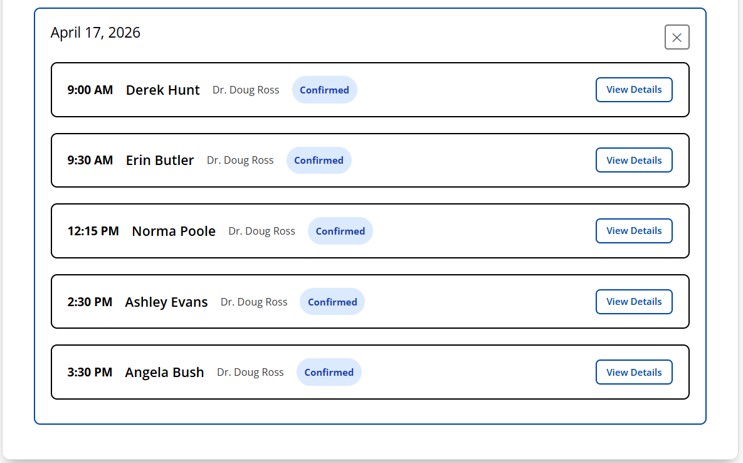743x463 pixels.
Task: Select patient name Angela Bush
Action: point(164,372)
